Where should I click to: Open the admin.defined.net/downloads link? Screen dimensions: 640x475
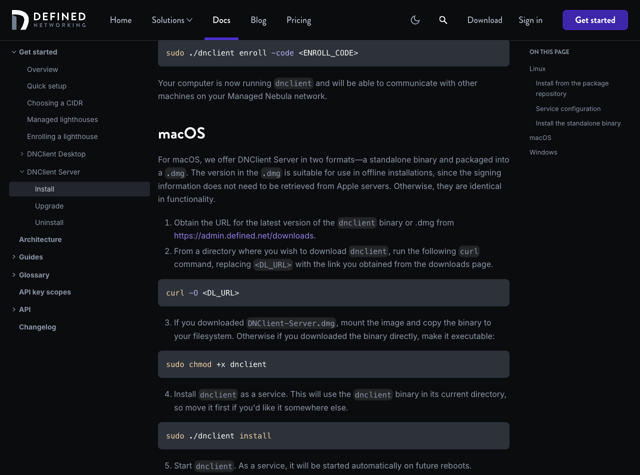(x=244, y=236)
